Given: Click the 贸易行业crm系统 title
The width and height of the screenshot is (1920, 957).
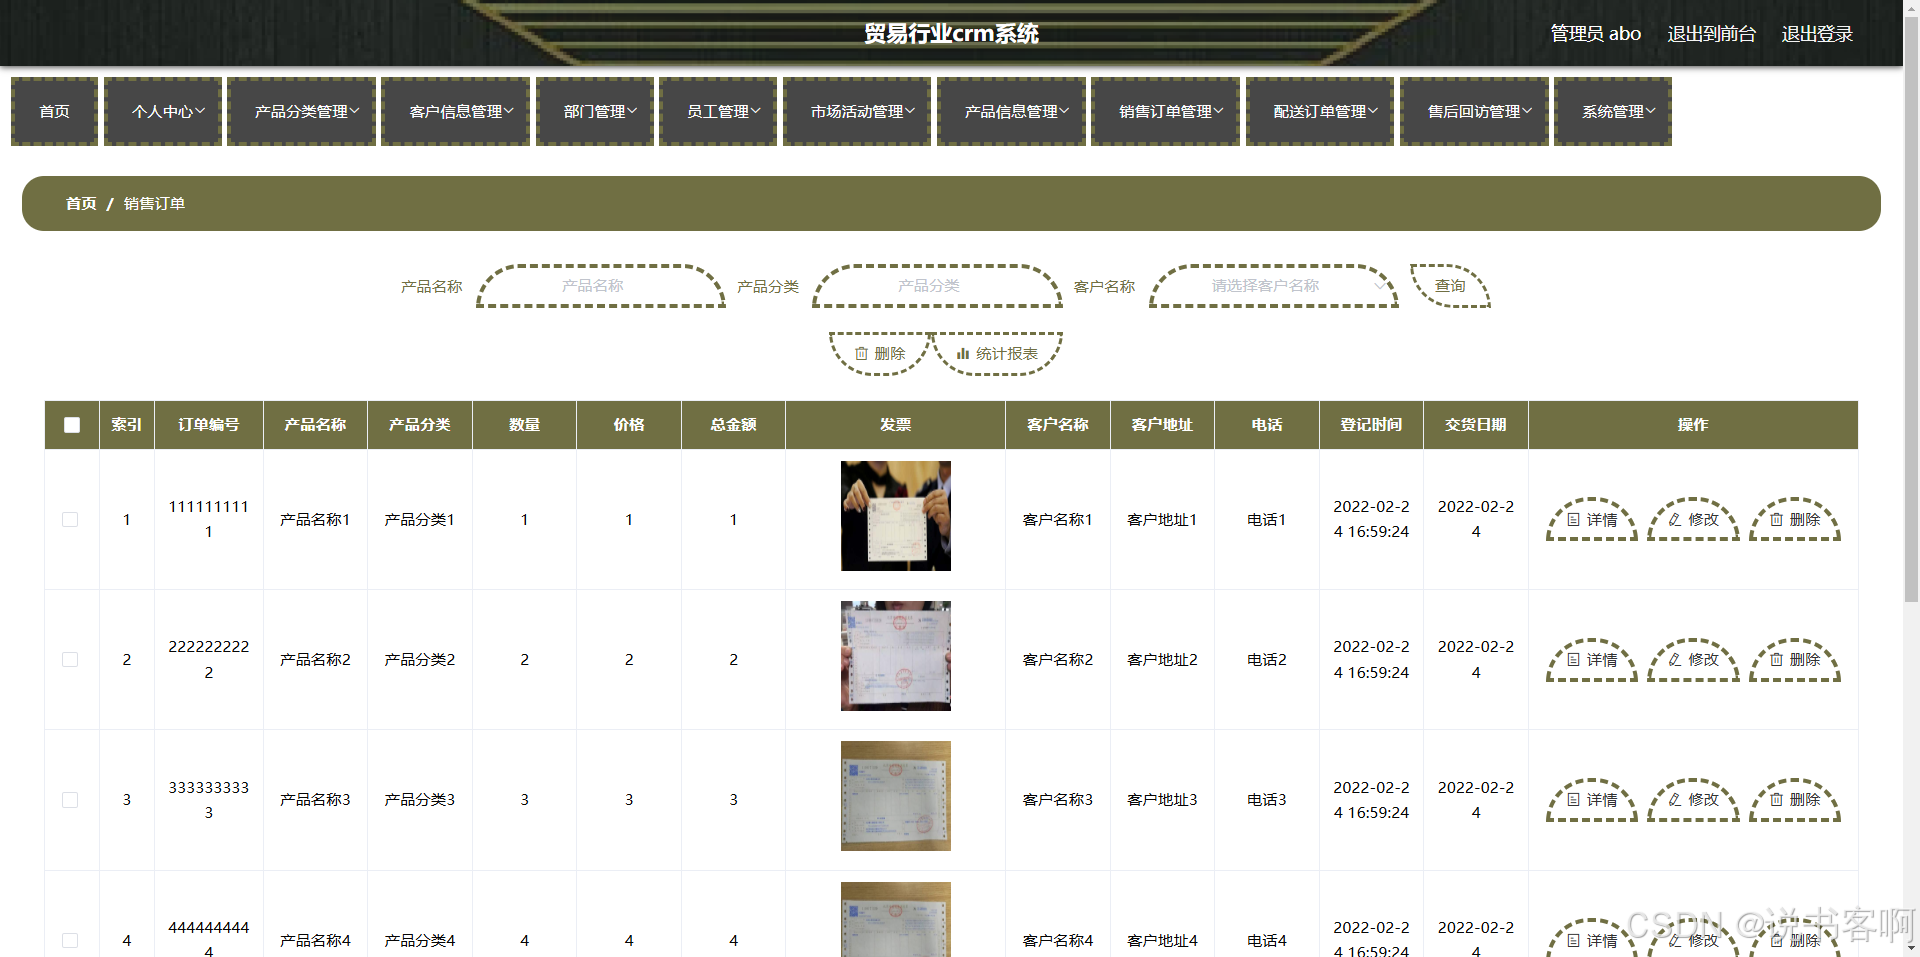Looking at the screenshot, I should pyautogui.click(x=951, y=34).
